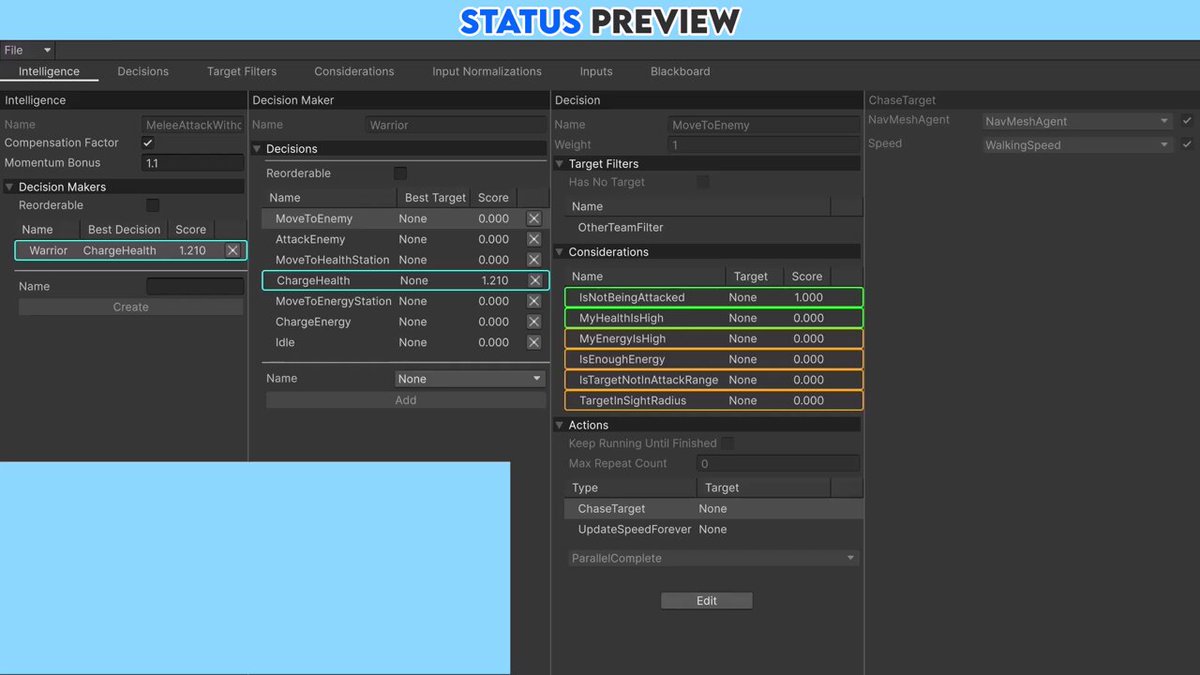The width and height of the screenshot is (1200, 675).
Task: Click the Edit button
Action: point(707,601)
